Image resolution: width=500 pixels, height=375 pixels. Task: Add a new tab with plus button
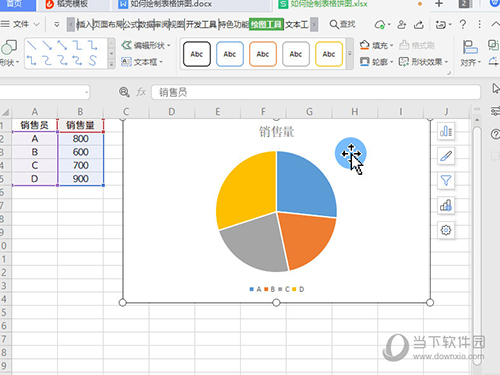pos(439,4)
